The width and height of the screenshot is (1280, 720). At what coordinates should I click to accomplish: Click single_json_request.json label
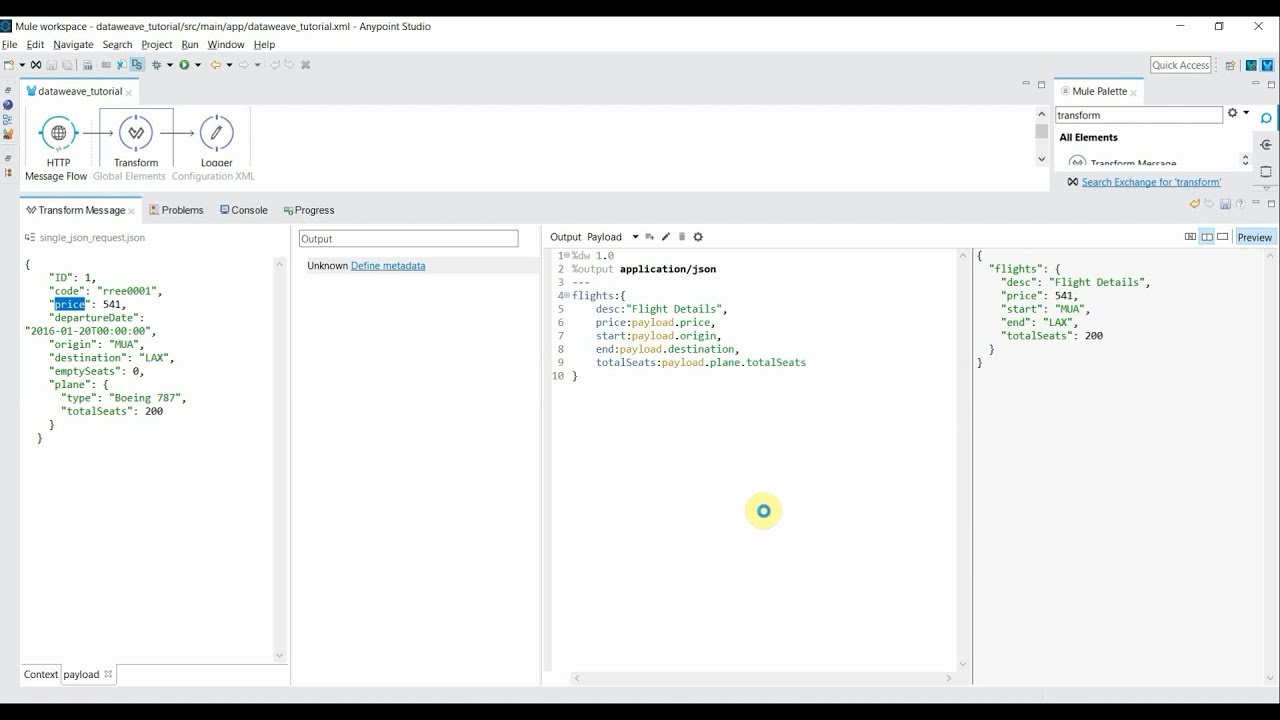pyautogui.click(x=92, y=238)
